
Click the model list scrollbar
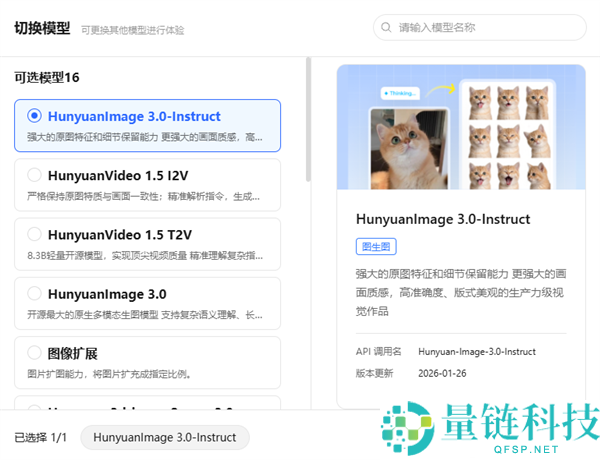coord(308,119)
